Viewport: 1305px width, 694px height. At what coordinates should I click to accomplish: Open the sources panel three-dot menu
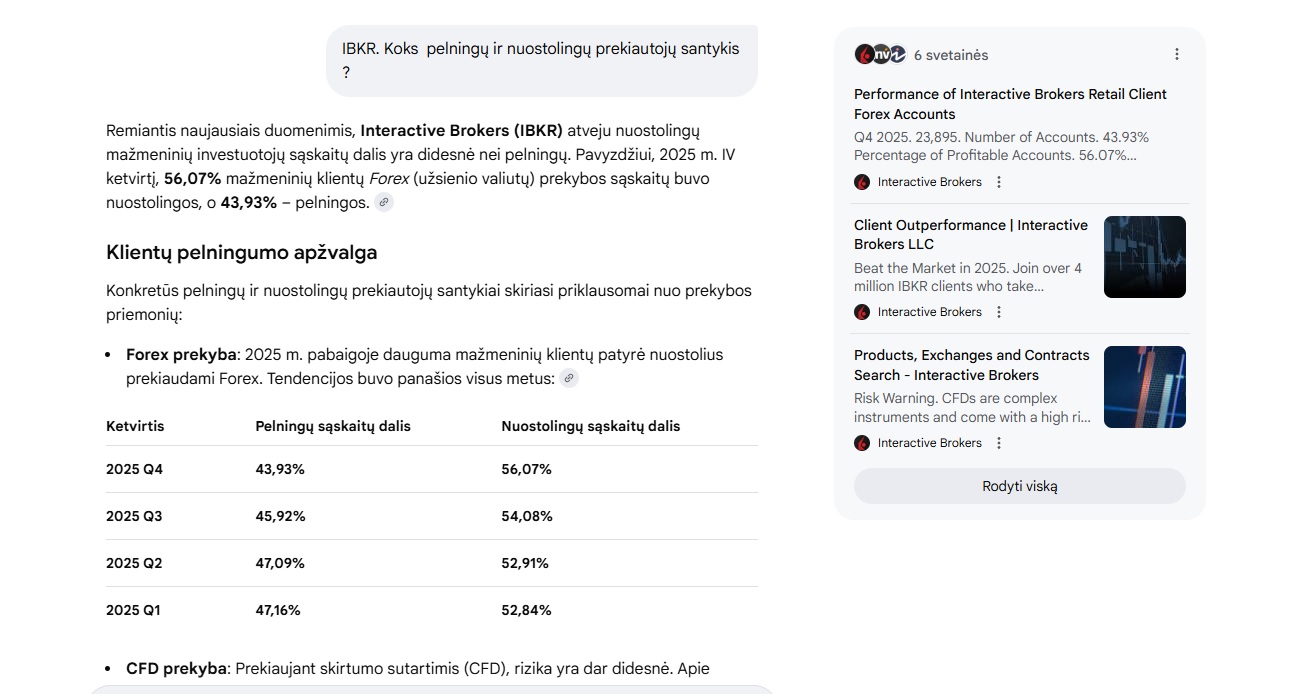coord(1177,54)
